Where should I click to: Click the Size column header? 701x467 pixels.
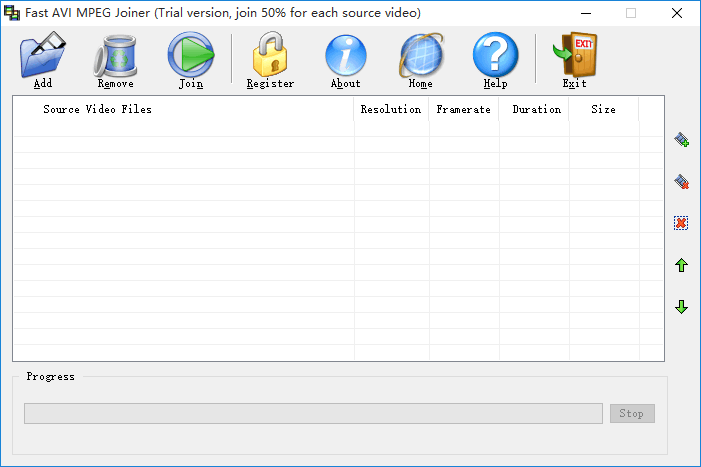[604, 109]
